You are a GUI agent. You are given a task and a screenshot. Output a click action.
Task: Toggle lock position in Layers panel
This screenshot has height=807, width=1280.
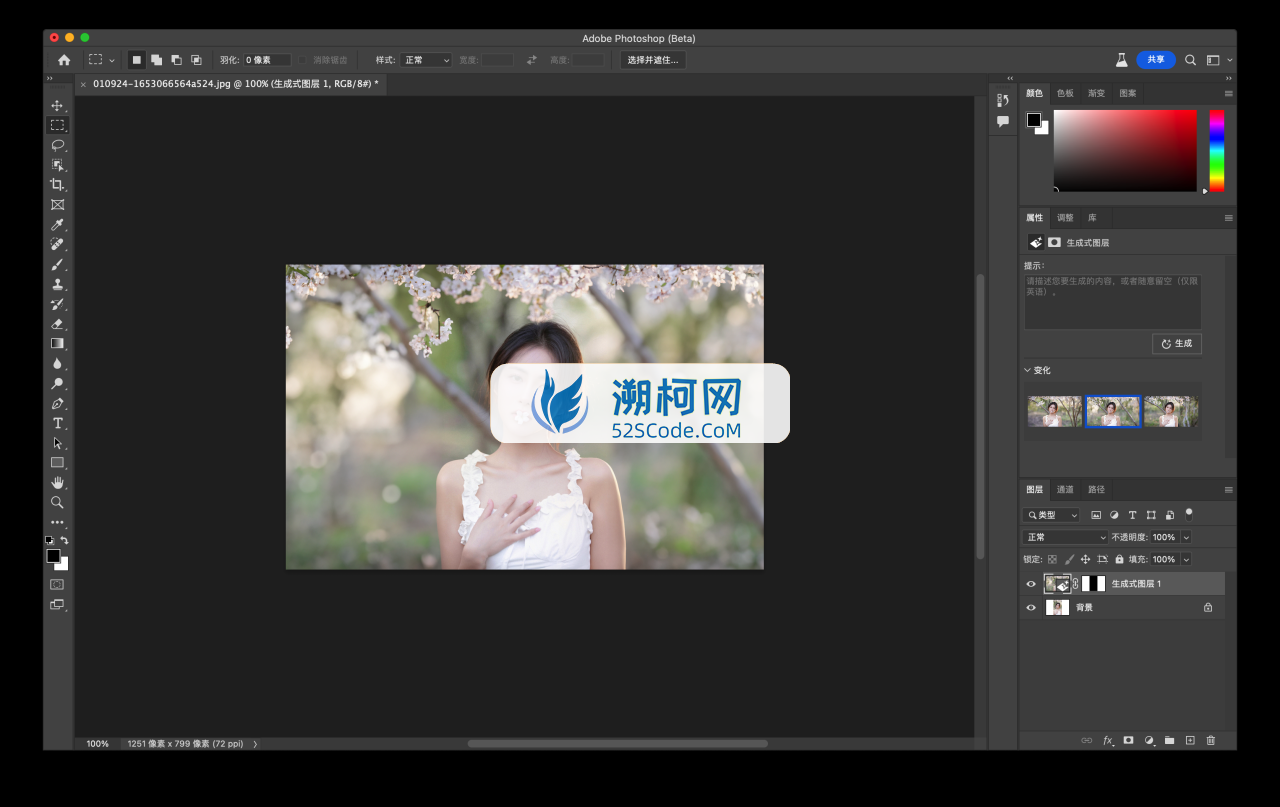1085,560
